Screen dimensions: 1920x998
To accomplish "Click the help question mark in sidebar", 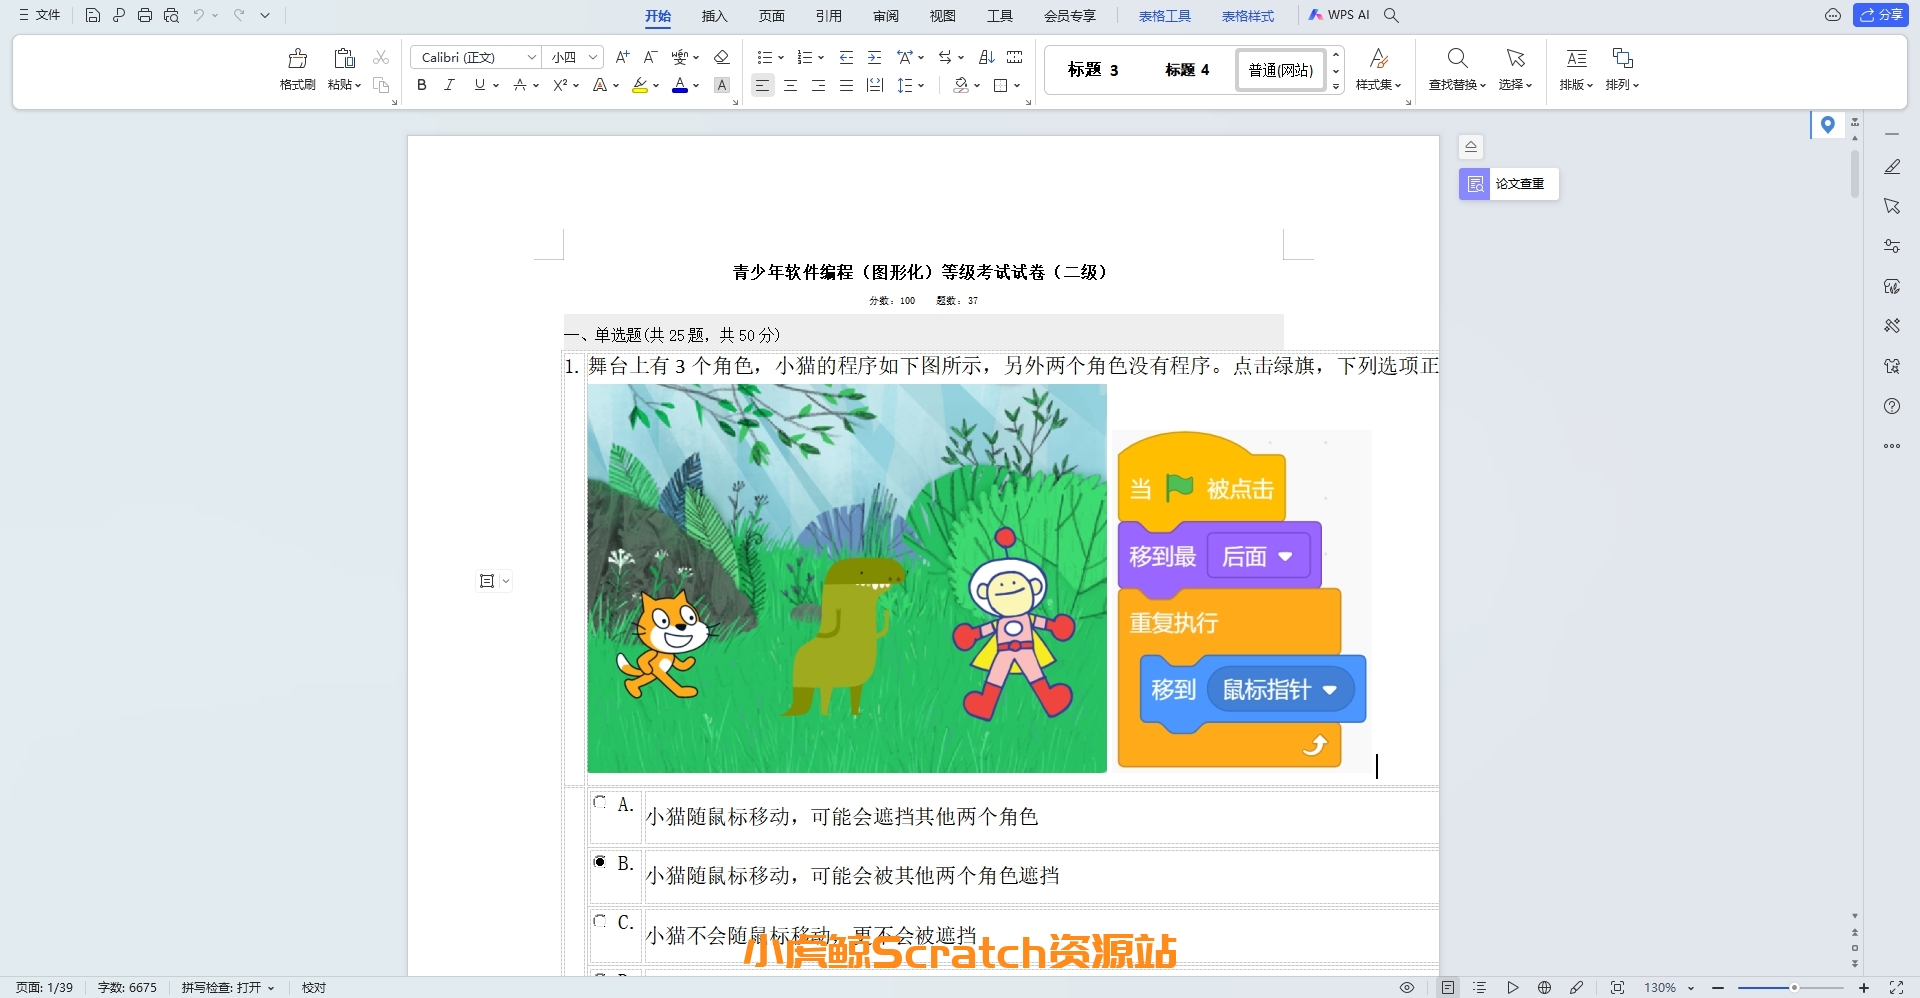I will click(1892, 406).
